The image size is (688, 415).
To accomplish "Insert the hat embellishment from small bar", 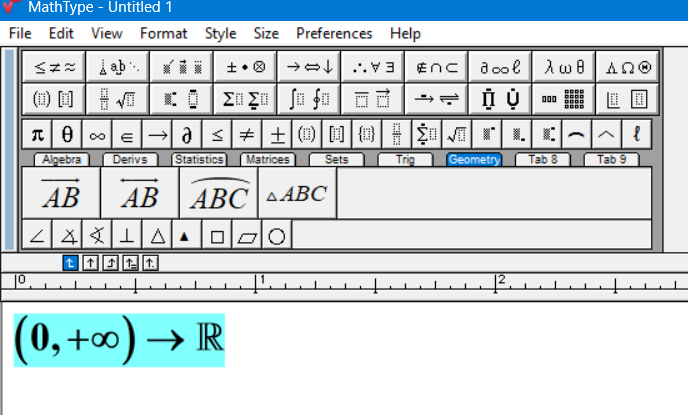I will point(606,134).
